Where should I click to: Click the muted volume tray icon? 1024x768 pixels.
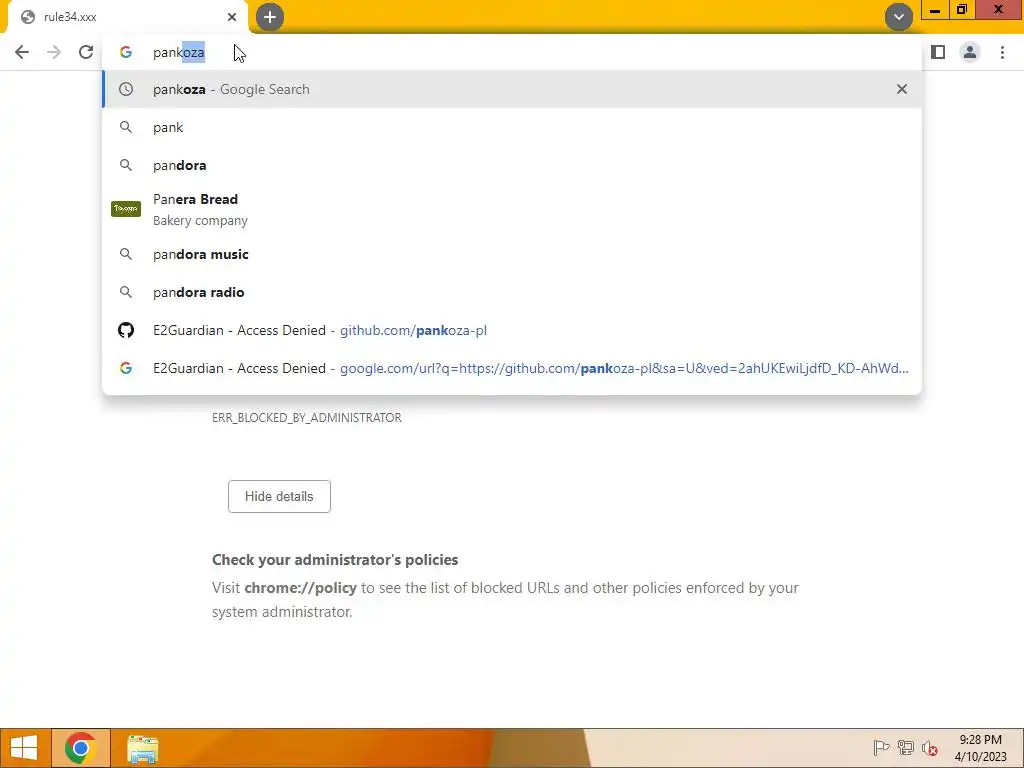(930, 748)
